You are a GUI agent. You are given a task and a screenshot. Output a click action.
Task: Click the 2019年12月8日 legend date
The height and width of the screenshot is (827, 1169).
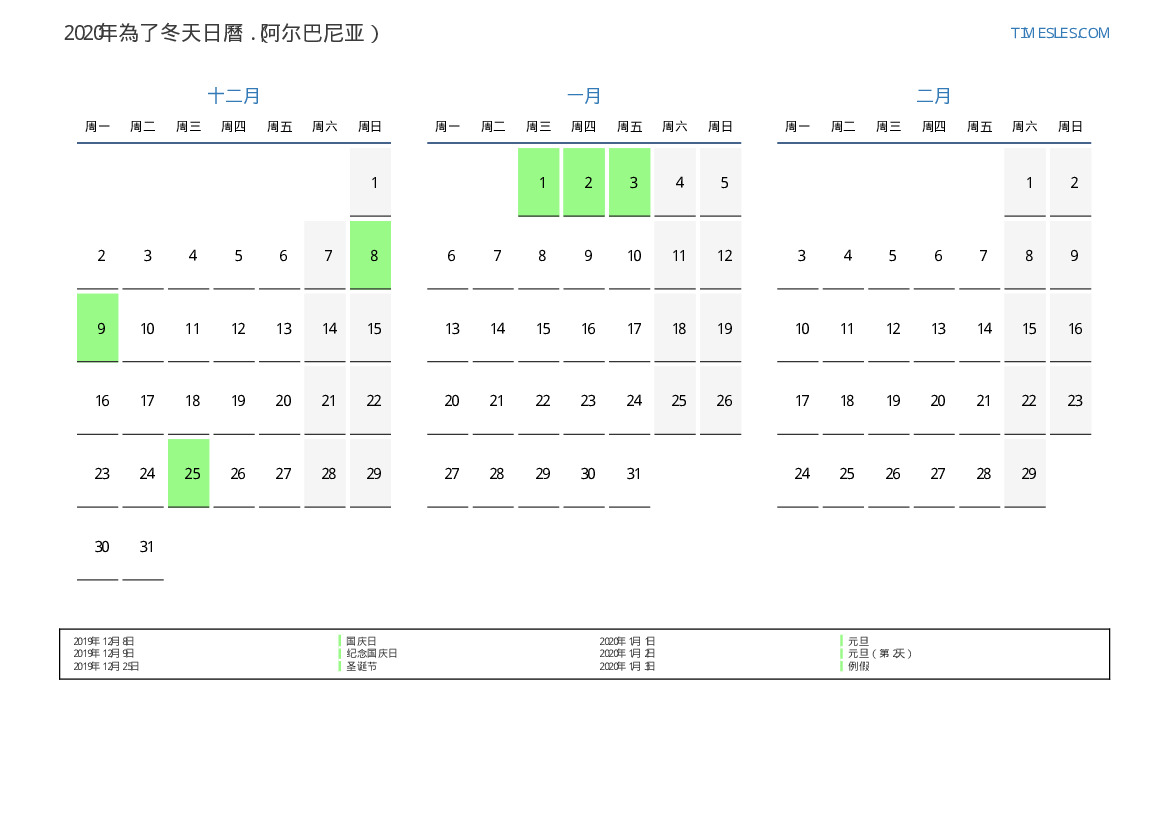(104, 641)
